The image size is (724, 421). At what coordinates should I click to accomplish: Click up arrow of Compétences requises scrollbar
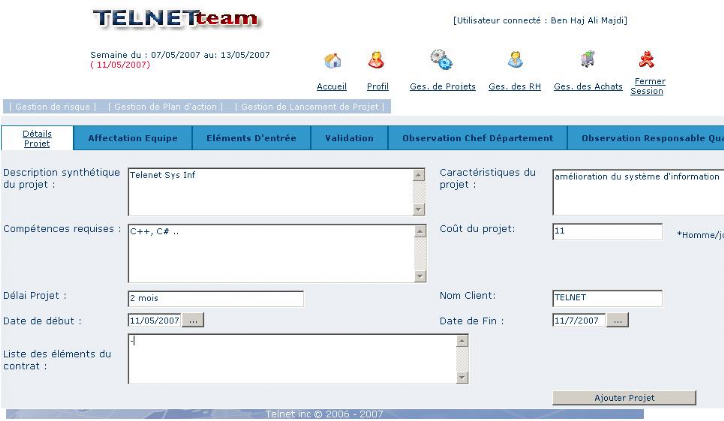[x=420, y=231]
